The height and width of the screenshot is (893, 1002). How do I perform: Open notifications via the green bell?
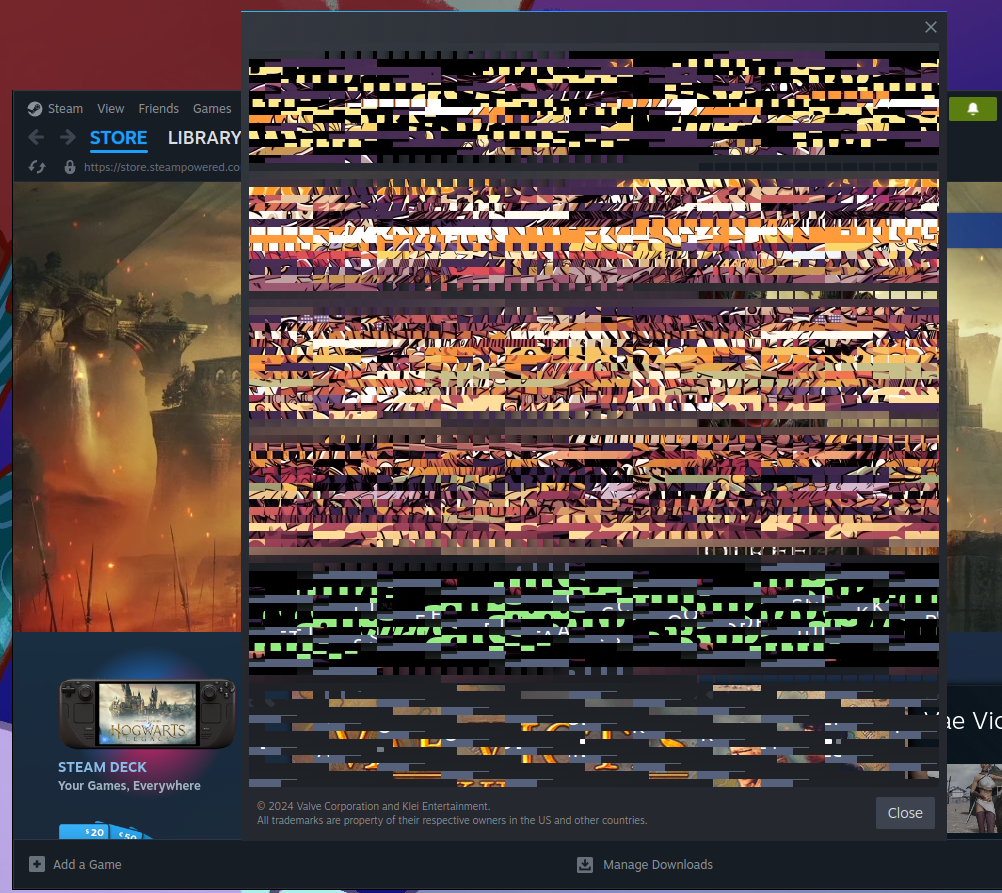pos(973,109)
